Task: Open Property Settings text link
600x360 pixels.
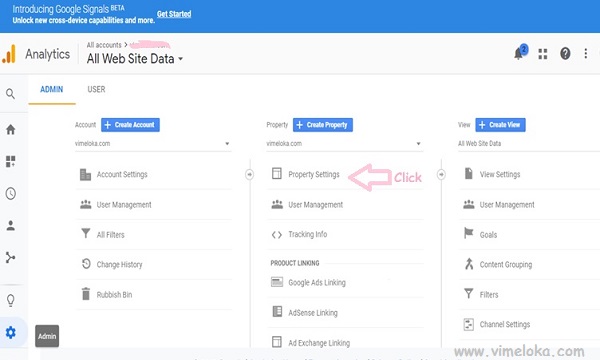Action: 314,174
